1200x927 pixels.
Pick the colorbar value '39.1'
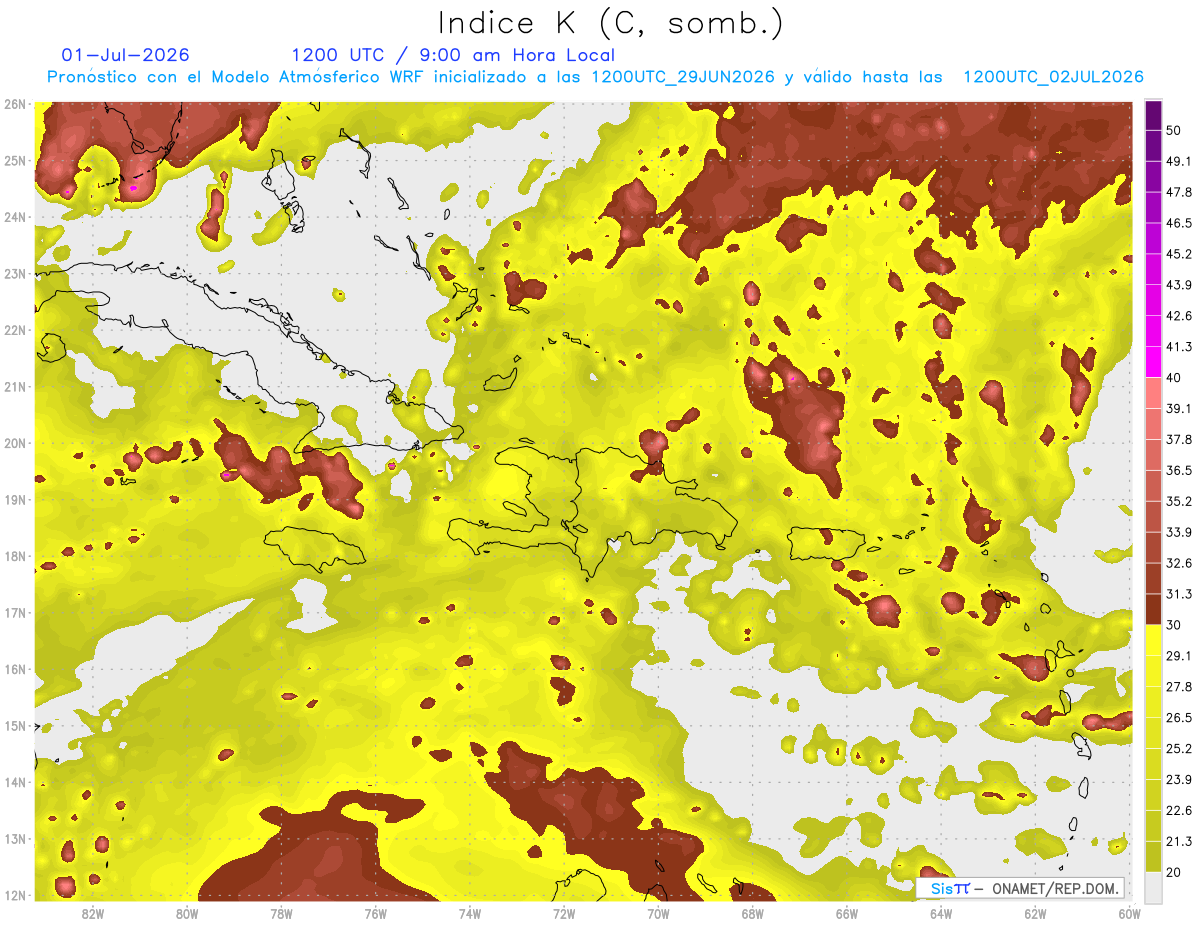pyautogui.click(x=1178, y=409)
